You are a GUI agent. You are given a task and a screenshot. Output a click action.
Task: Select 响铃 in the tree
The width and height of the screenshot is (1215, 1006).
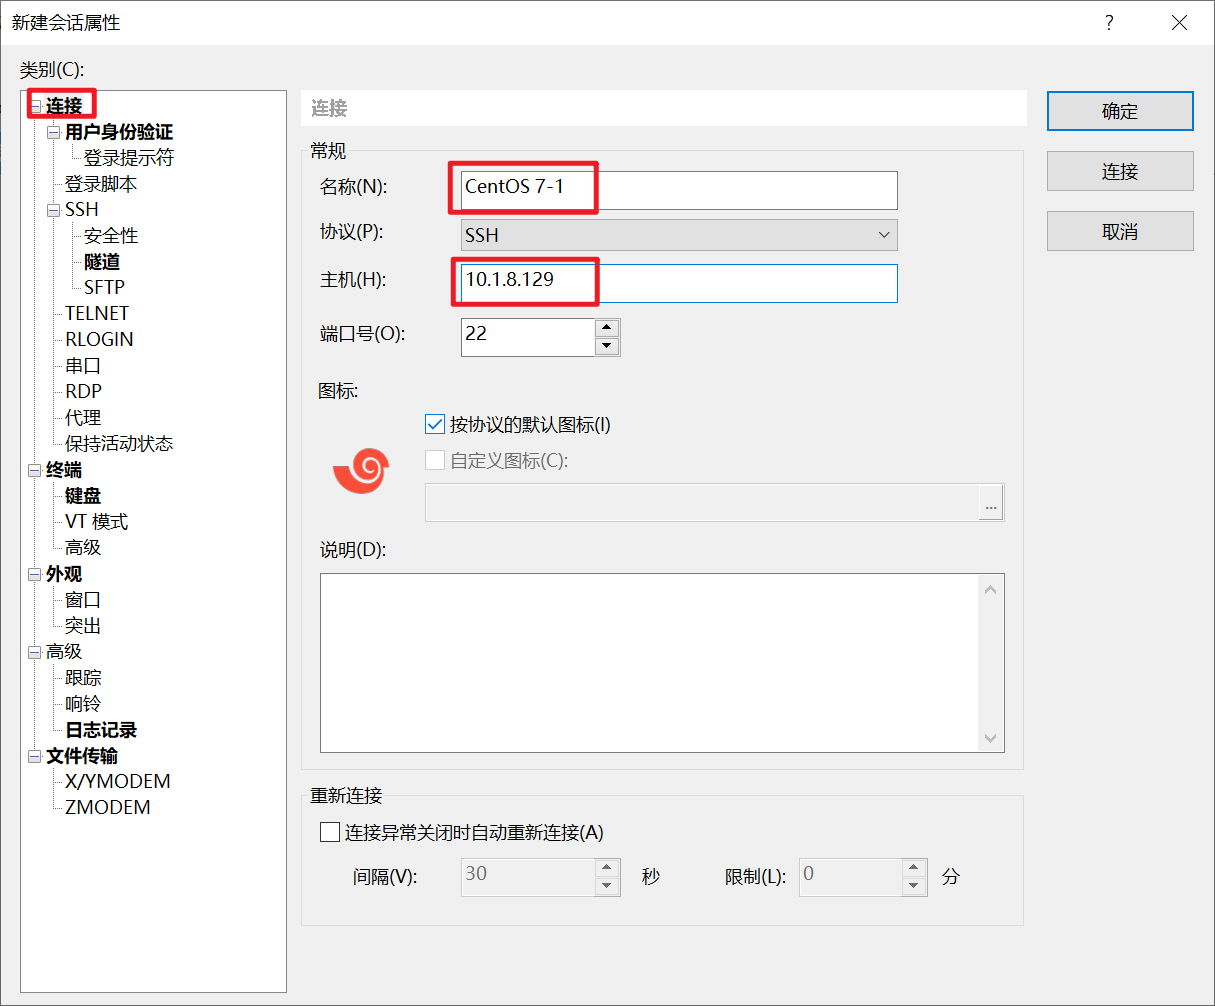point(83,704)
